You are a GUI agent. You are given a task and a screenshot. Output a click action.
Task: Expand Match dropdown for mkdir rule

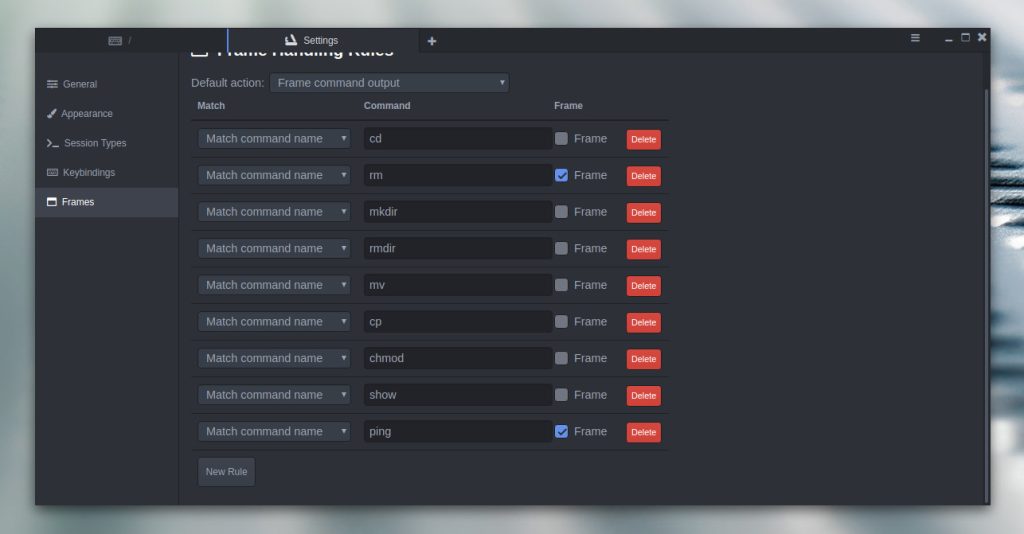point(274,212)
